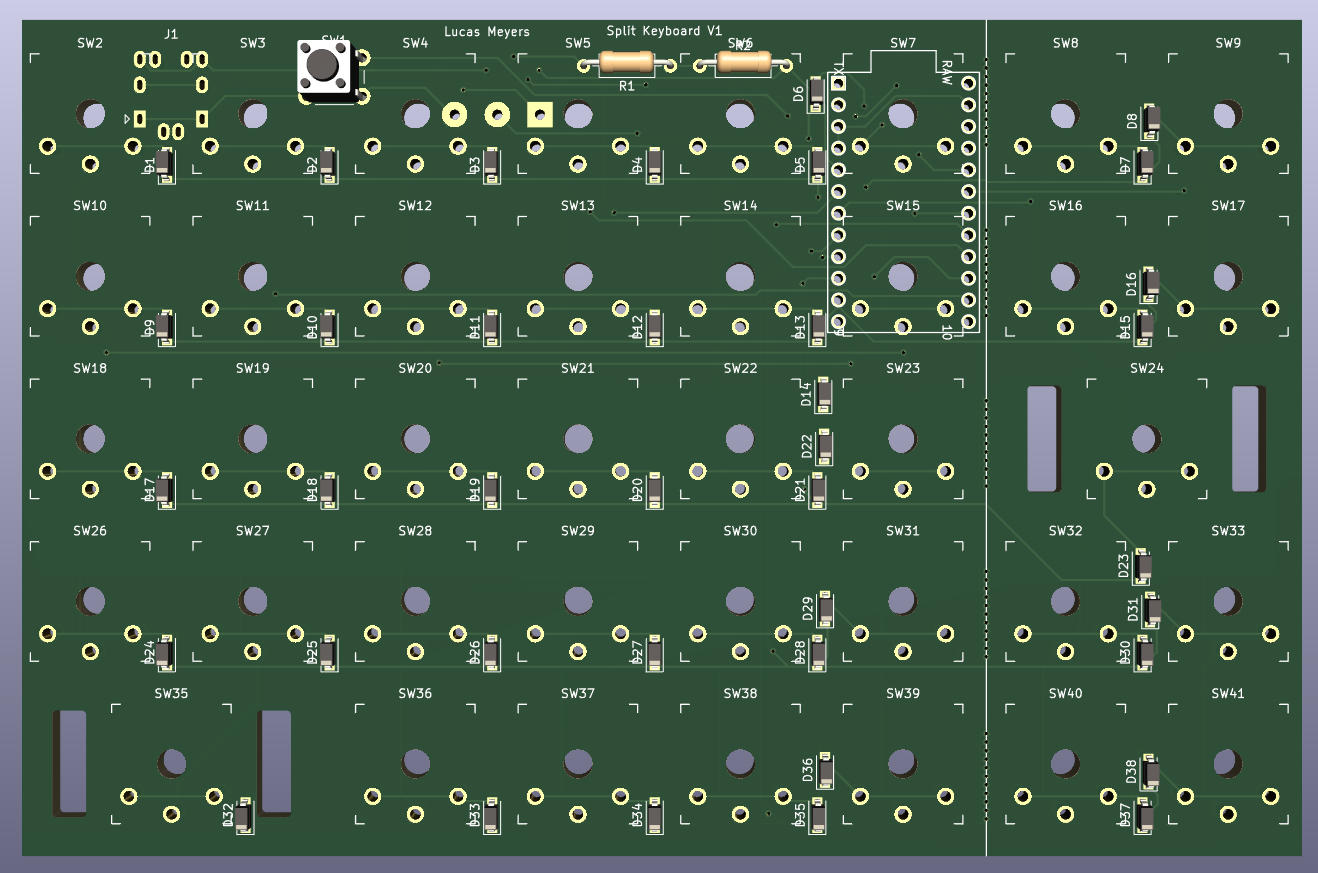This screenshot has height=873, width=1318.
Task: Click the Lucas Meyers silkscreen text
Action: (487, 31)
